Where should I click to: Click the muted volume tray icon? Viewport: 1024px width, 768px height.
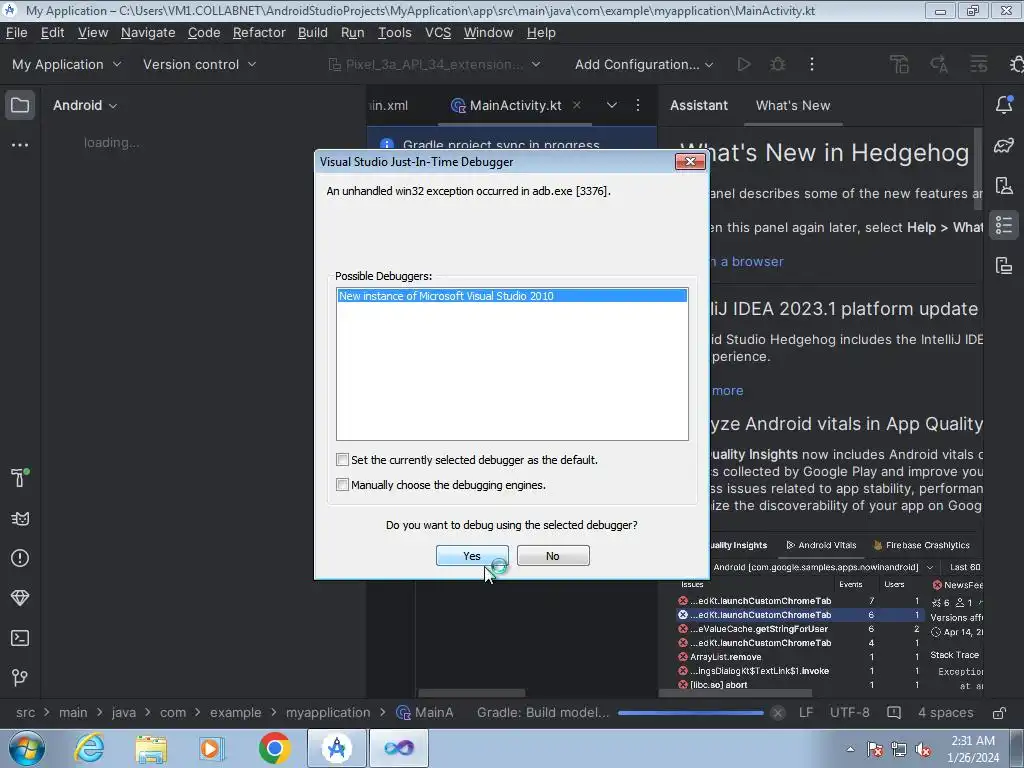pyautogui.click(x=923, y=750)
